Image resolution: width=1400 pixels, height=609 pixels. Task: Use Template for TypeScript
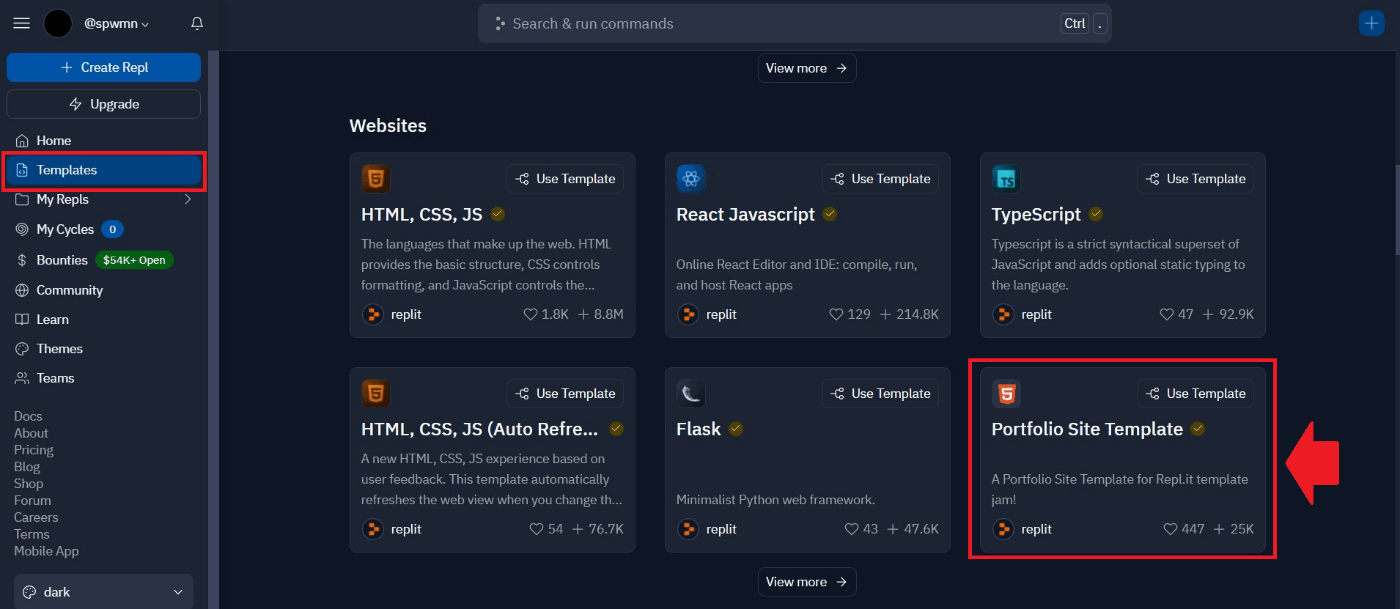(1196, 179)
